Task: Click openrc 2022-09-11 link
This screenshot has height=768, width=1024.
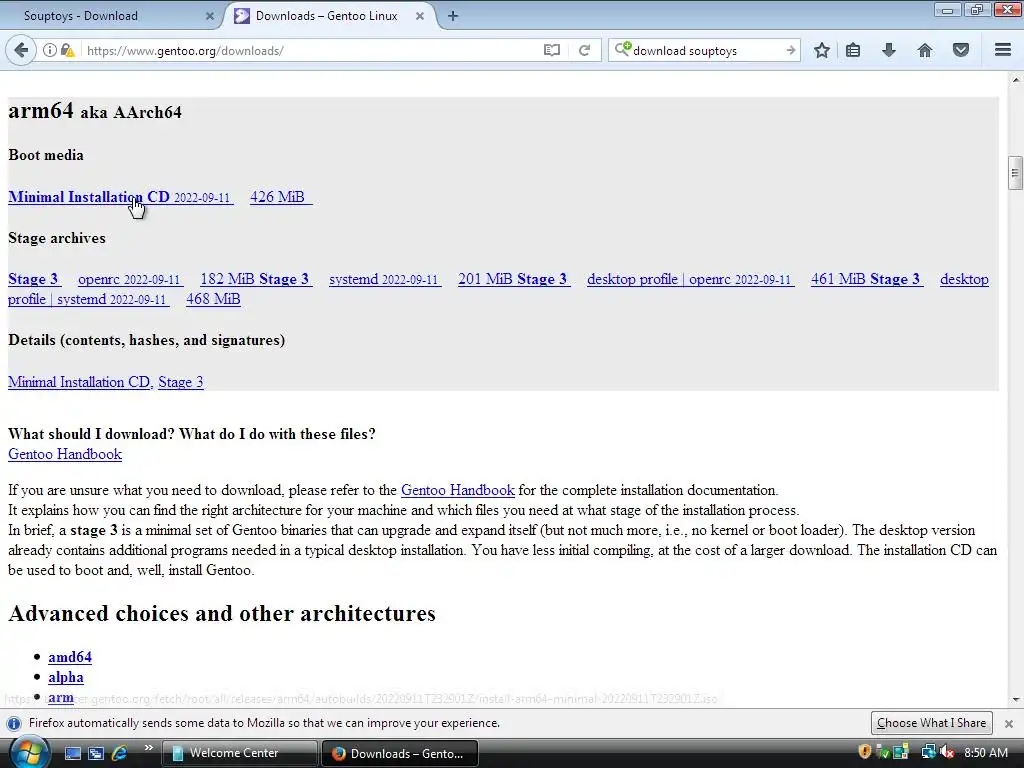Action: coord(130,279)
